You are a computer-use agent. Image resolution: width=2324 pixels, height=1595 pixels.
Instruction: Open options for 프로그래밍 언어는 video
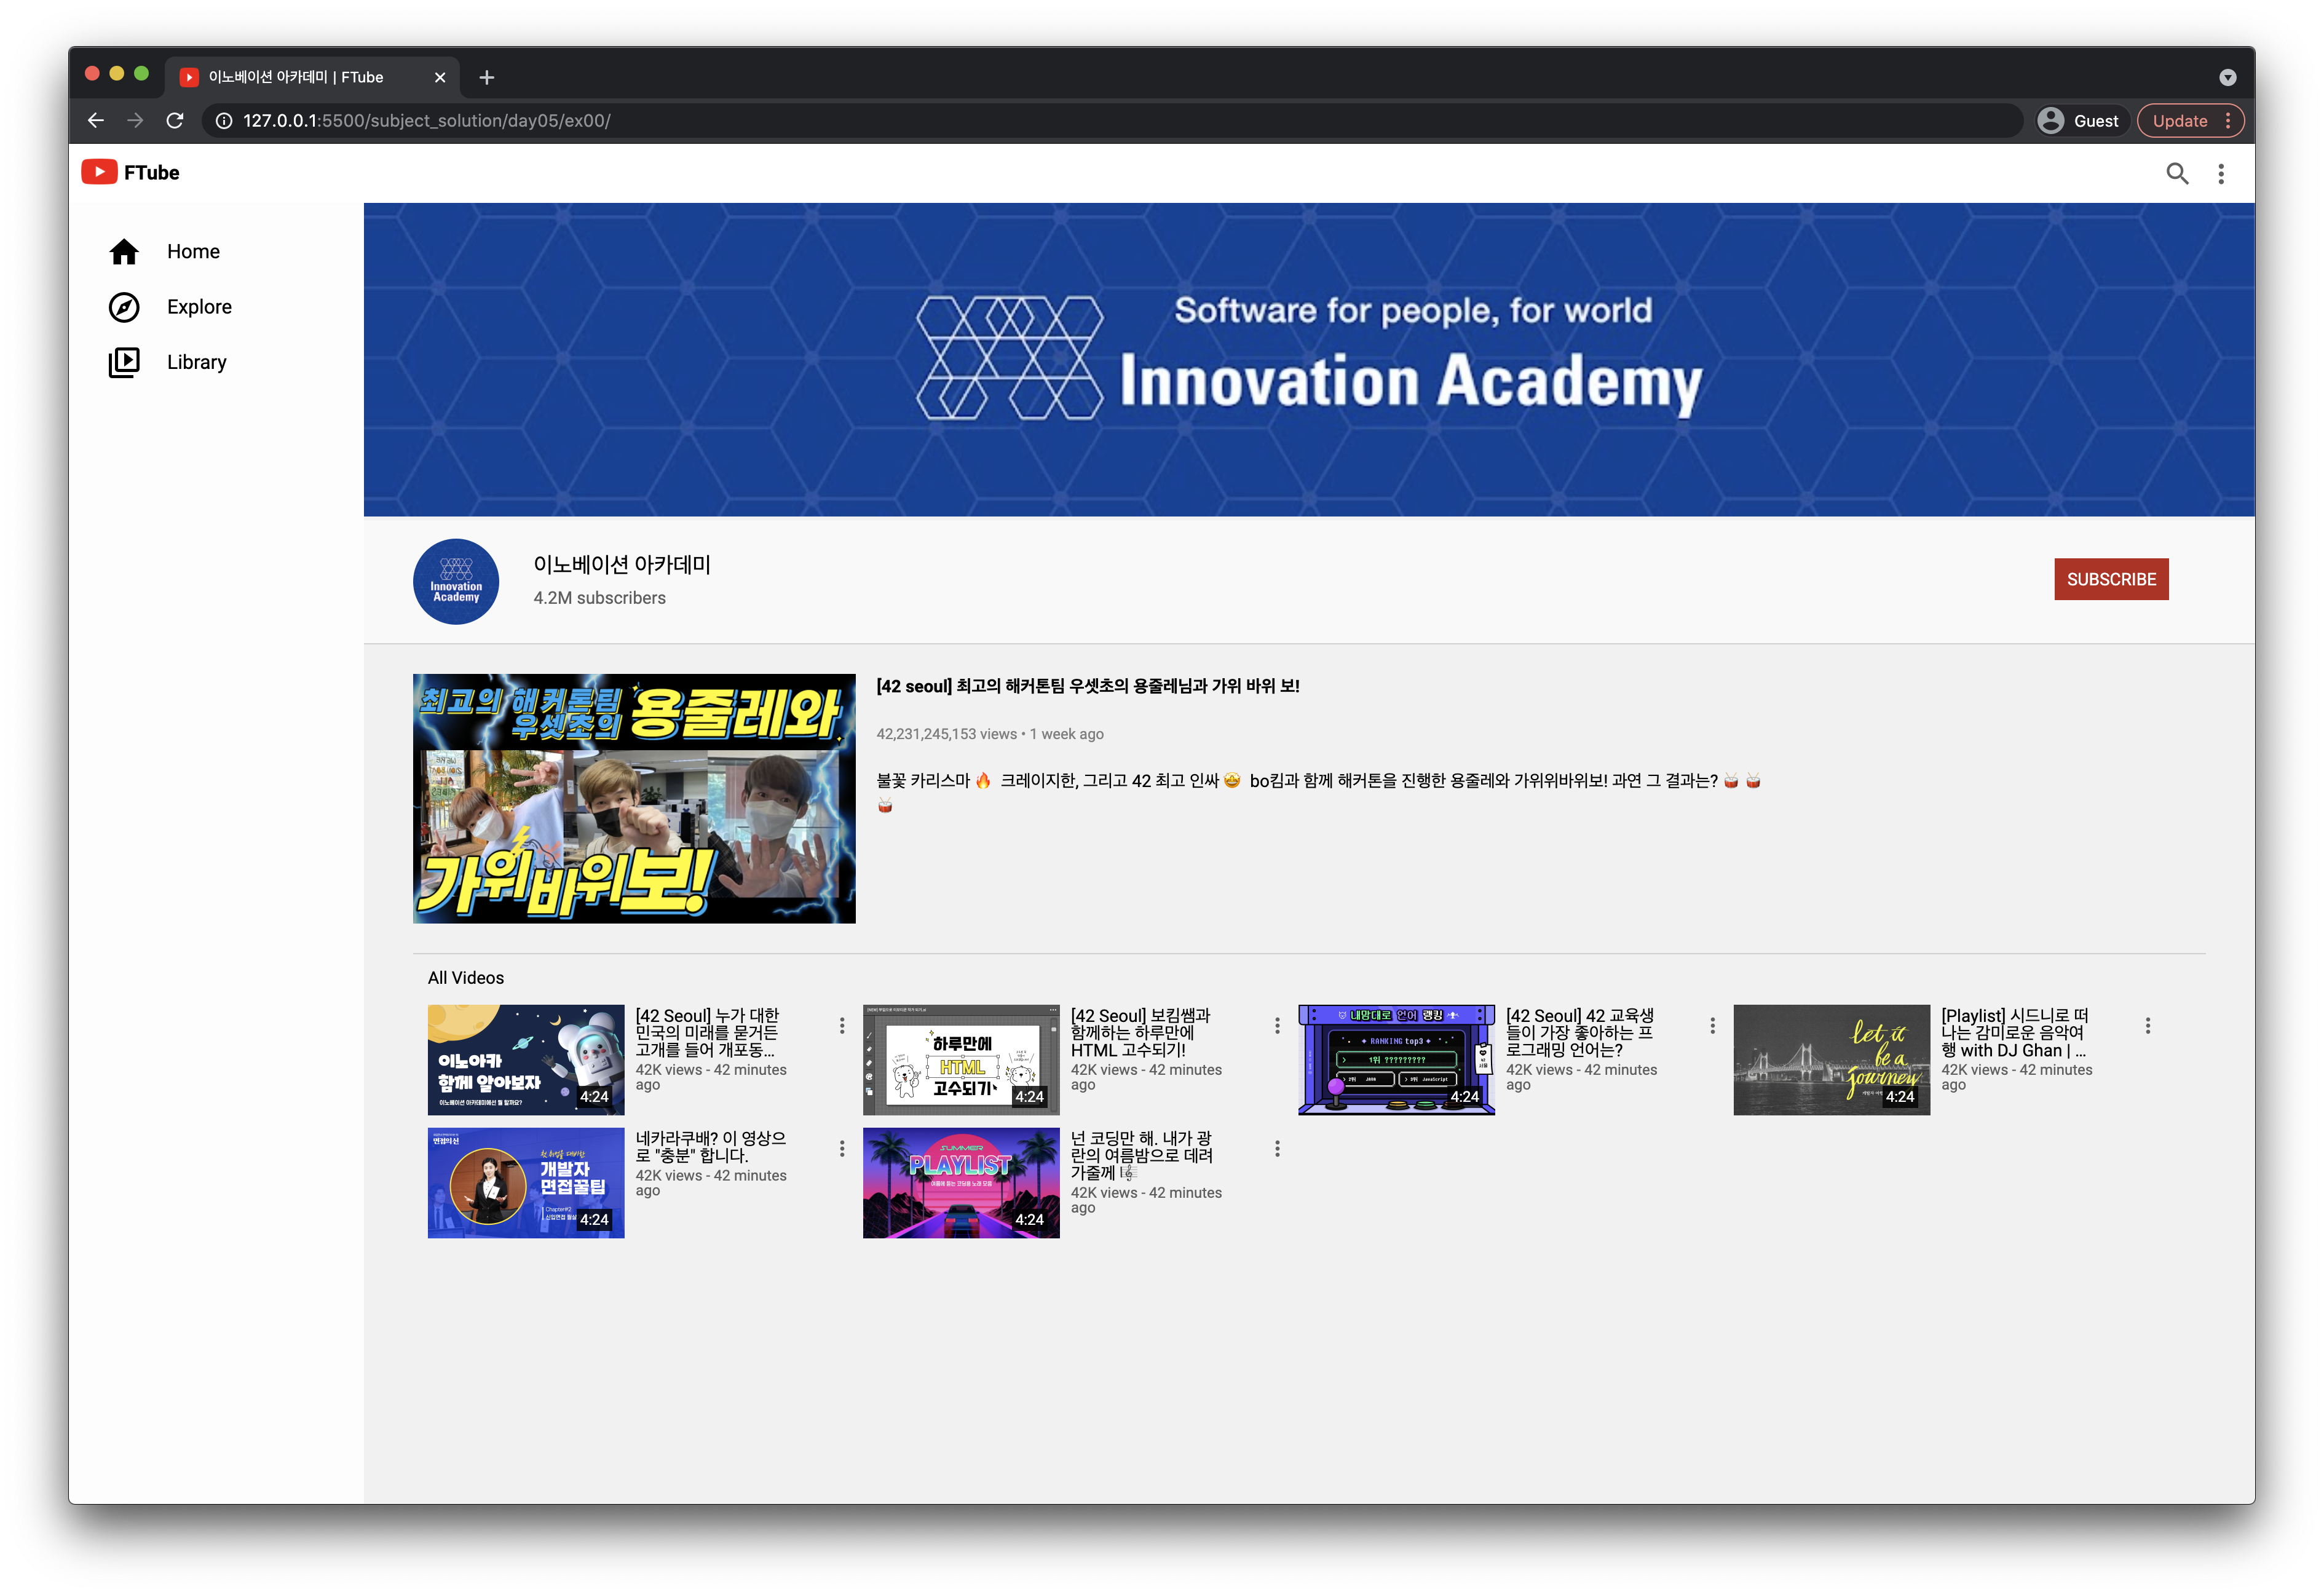[1712, 1025]
